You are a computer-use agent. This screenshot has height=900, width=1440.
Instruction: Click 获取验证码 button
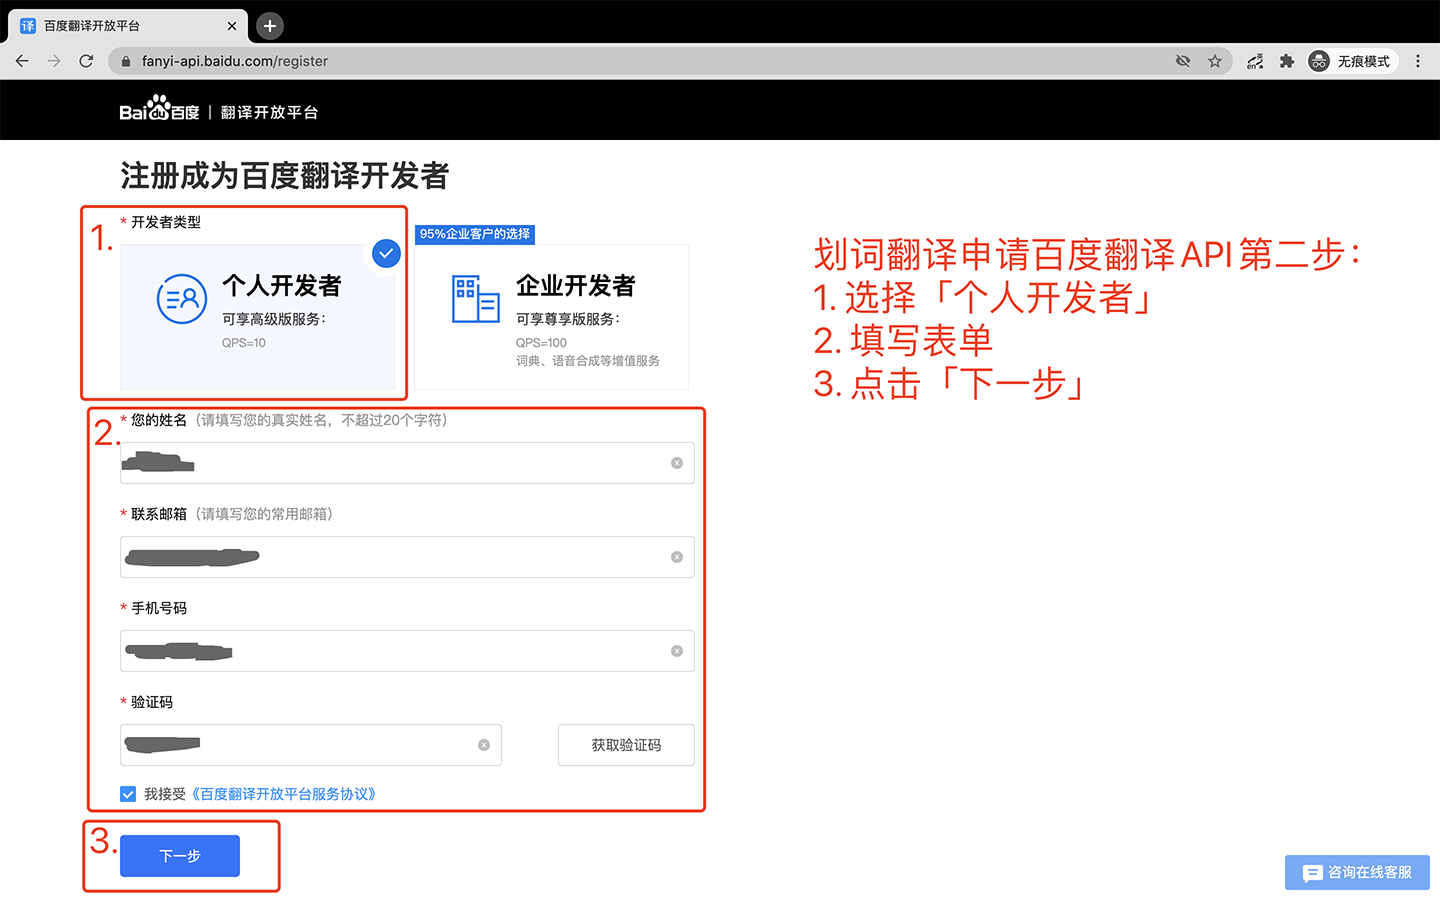626,745
